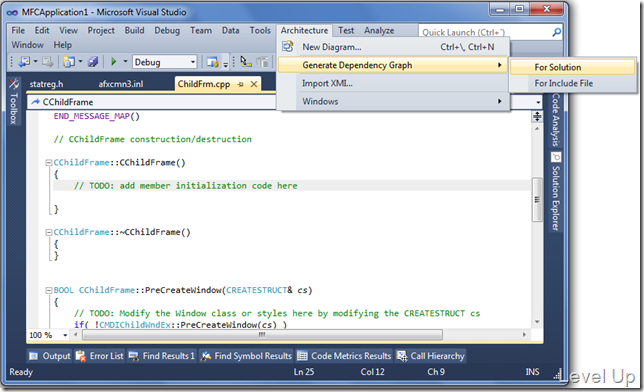
Task: Open the Error List panel tab
Action: point(100,356)
